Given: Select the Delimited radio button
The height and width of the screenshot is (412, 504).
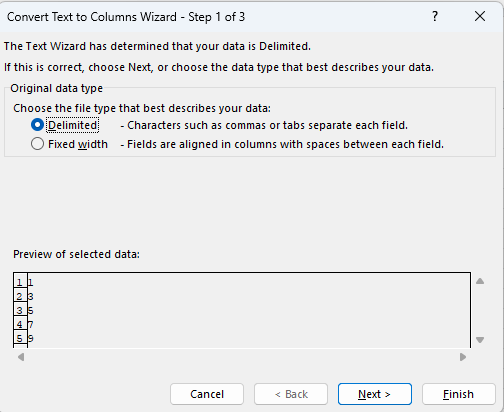Looking at the screenshot, I should [x=37, y=125].
